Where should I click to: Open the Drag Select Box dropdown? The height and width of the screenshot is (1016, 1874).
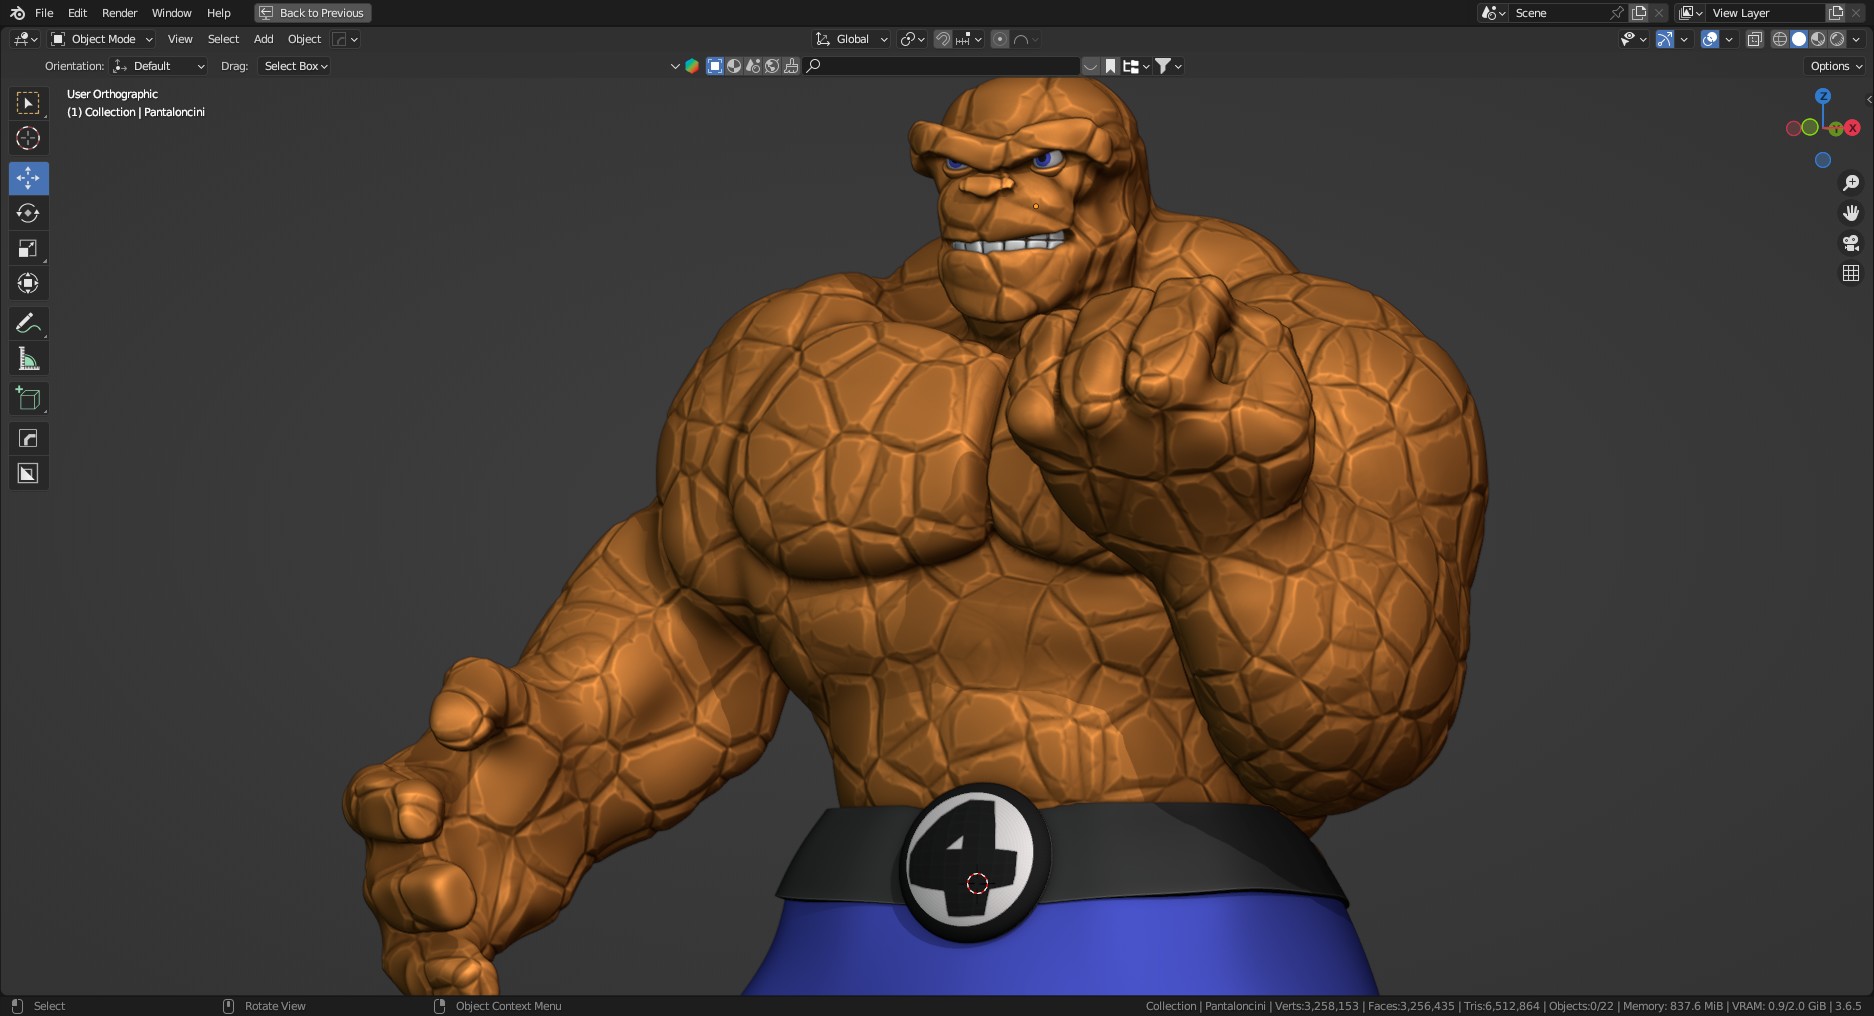coord(294,66)
